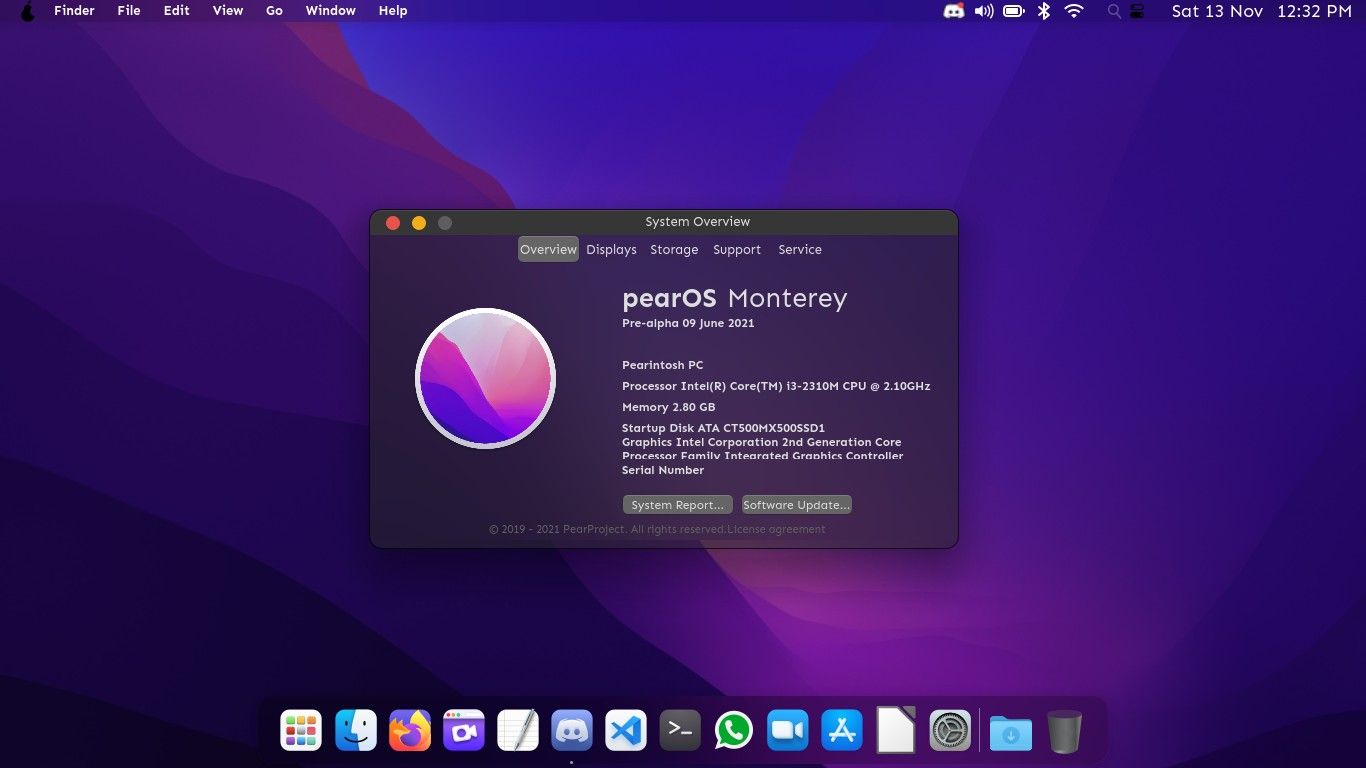
Task: Start WhatsApp
Action: (x=733, y=730)
